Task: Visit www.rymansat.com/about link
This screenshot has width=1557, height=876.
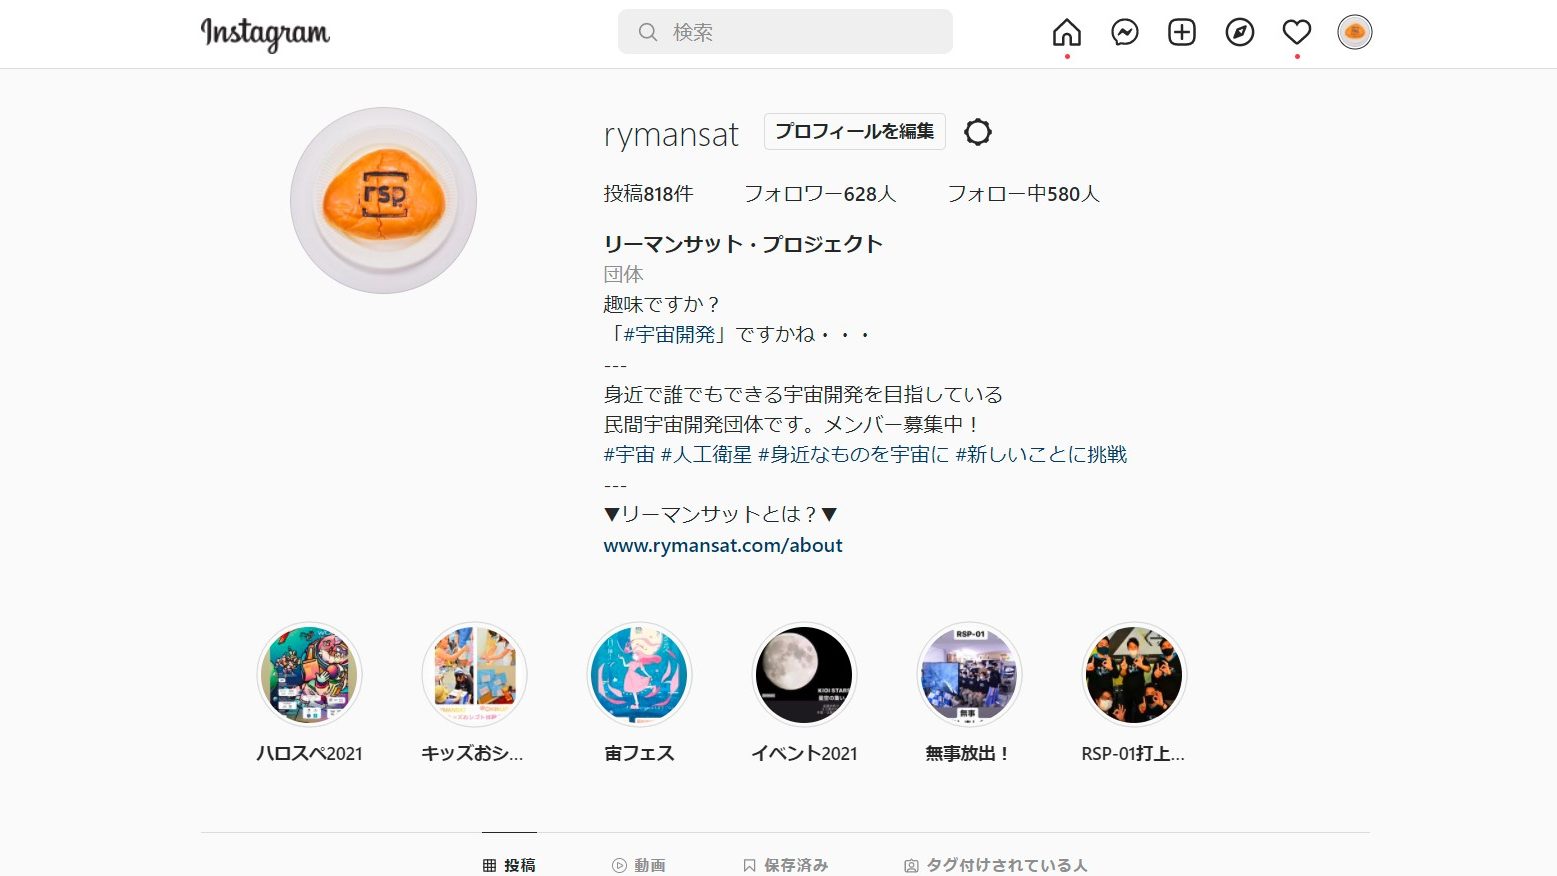Action: (x=723, y=545)
